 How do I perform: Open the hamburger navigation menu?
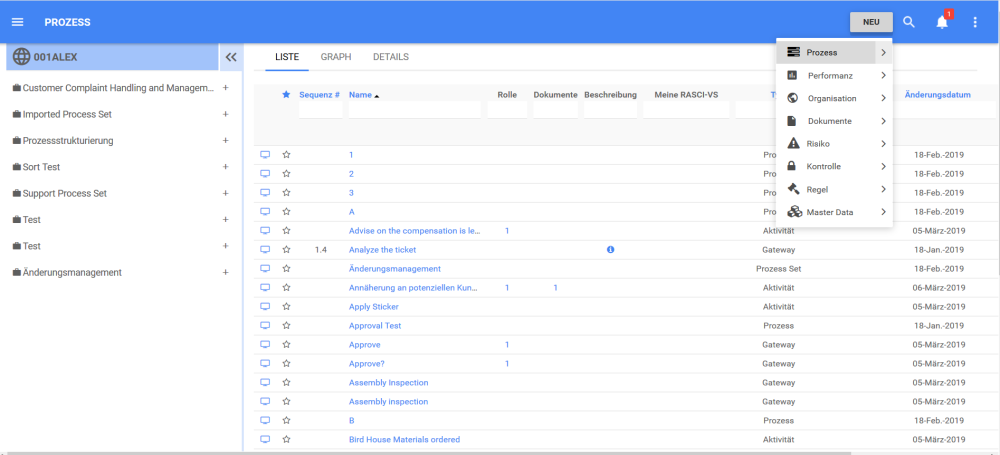18,22
